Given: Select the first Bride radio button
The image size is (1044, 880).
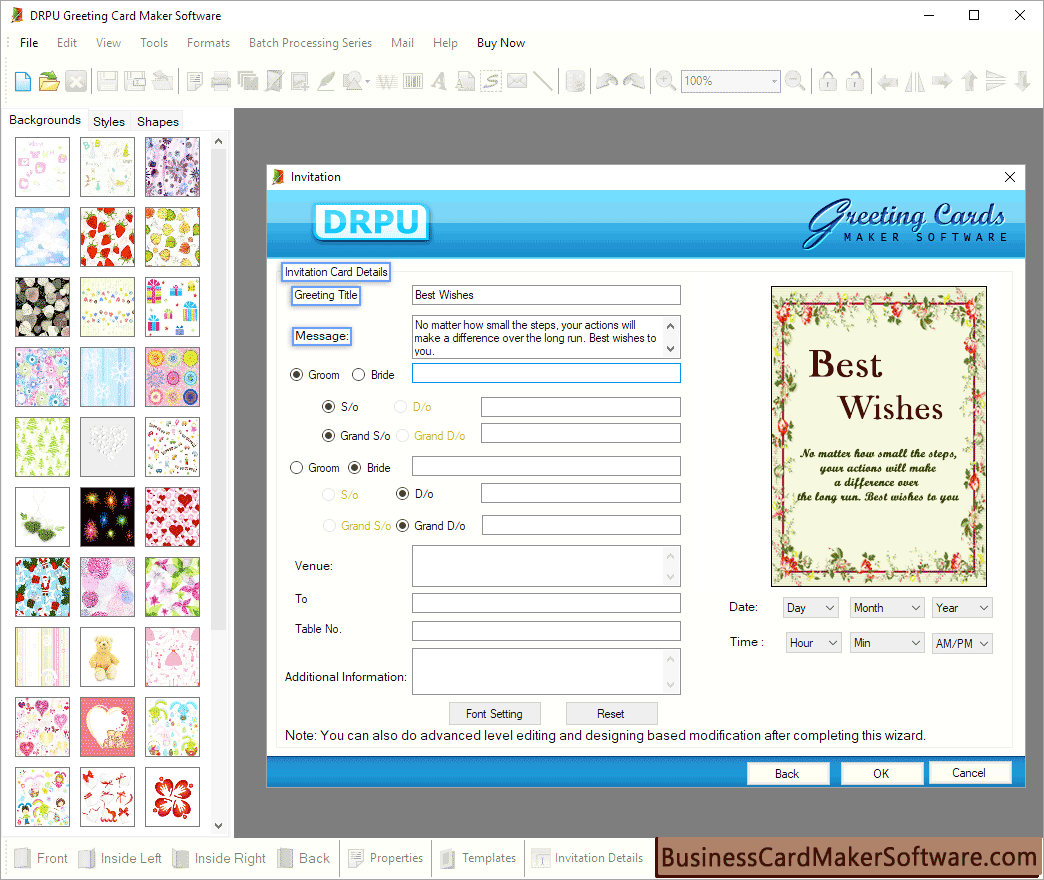Looking at the screenshot, I should 358,375.
